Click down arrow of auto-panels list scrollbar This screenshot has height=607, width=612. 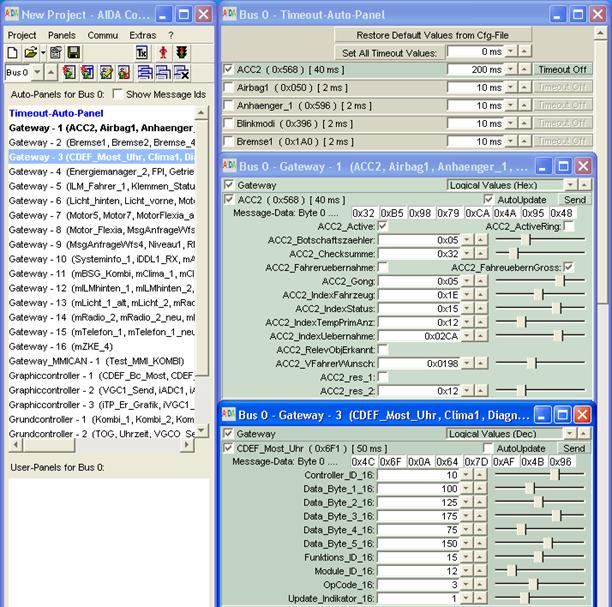tap(201, 431)
